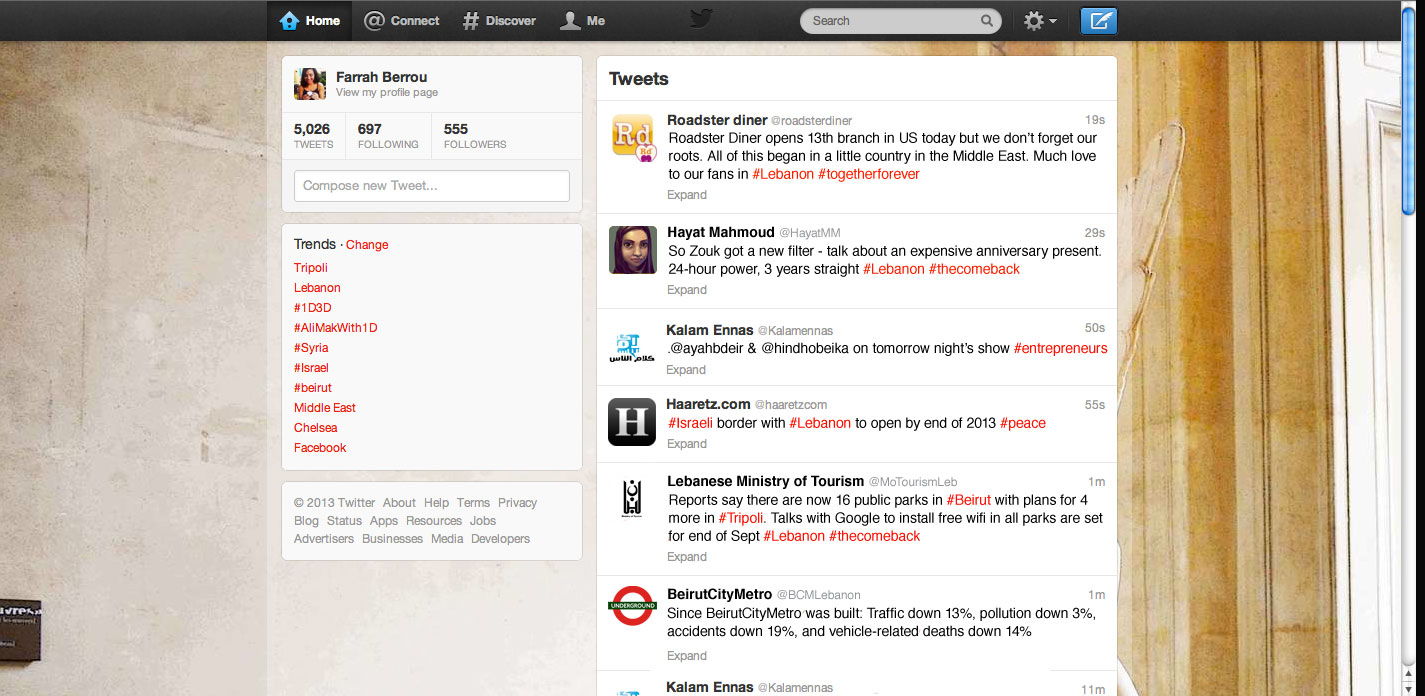Click the Compose new Tweet field
Image resolution: width=1425 pixels, height=696 pixels.
point(431,186)
